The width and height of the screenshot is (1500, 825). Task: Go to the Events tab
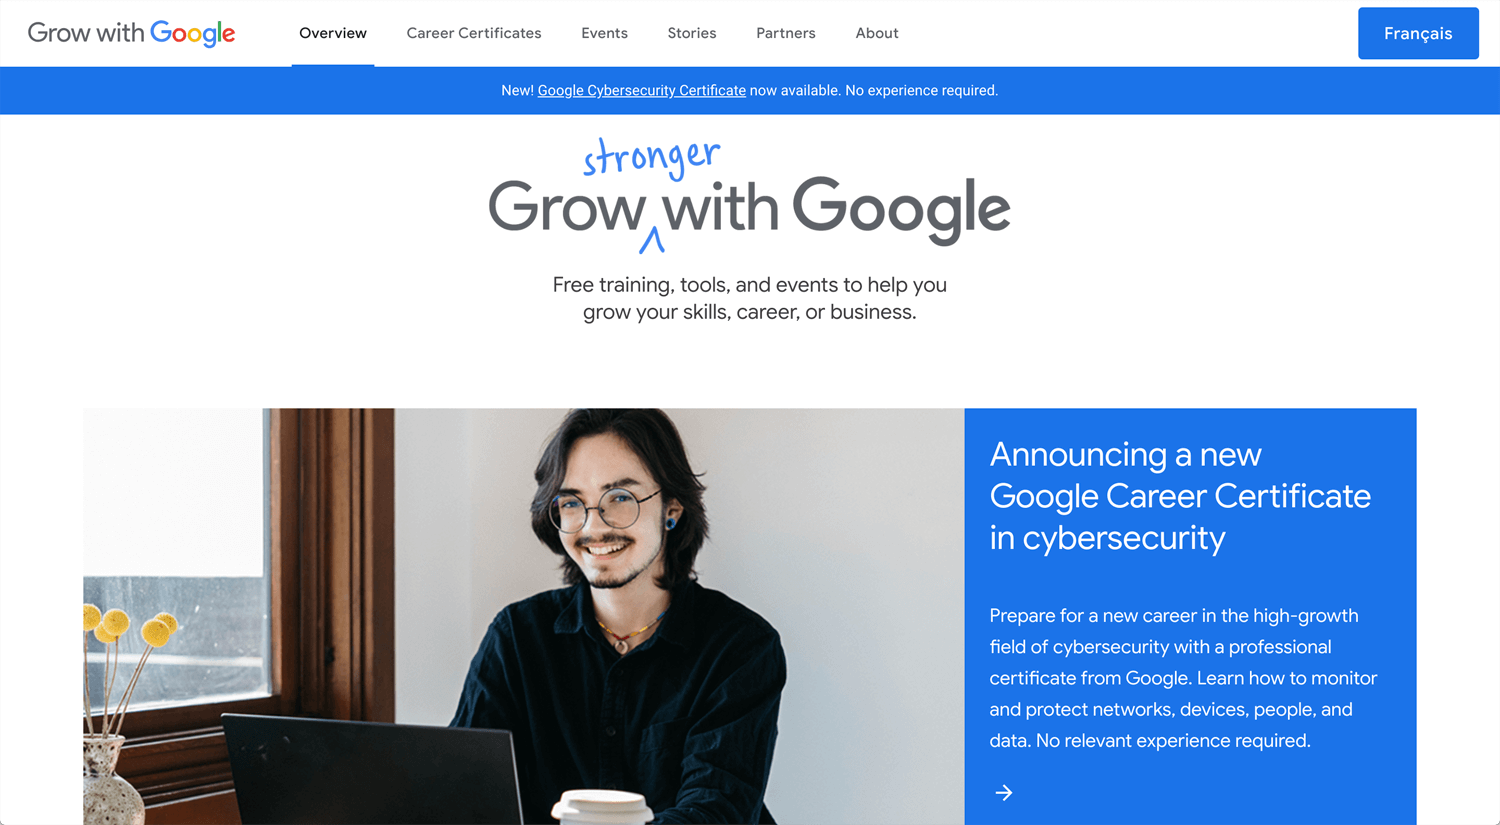604,33
